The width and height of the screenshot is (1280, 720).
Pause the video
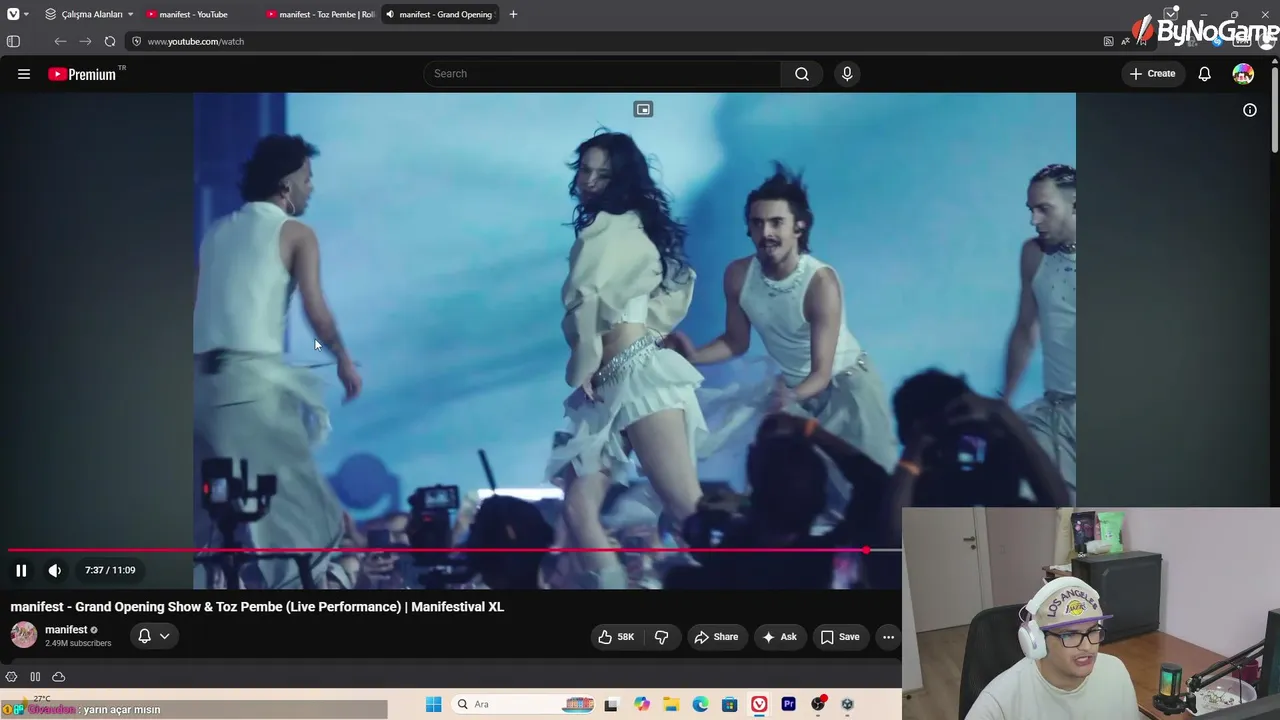21,570
